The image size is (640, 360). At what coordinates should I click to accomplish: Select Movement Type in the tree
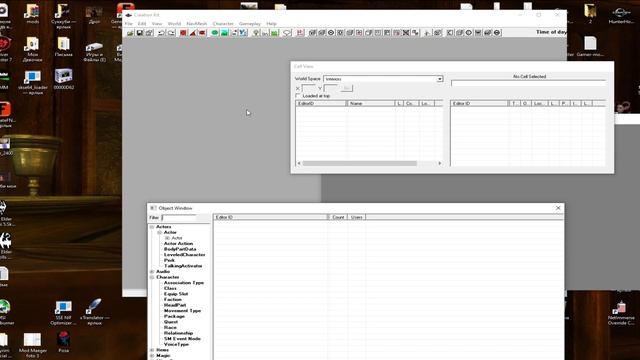coord(182,311)
